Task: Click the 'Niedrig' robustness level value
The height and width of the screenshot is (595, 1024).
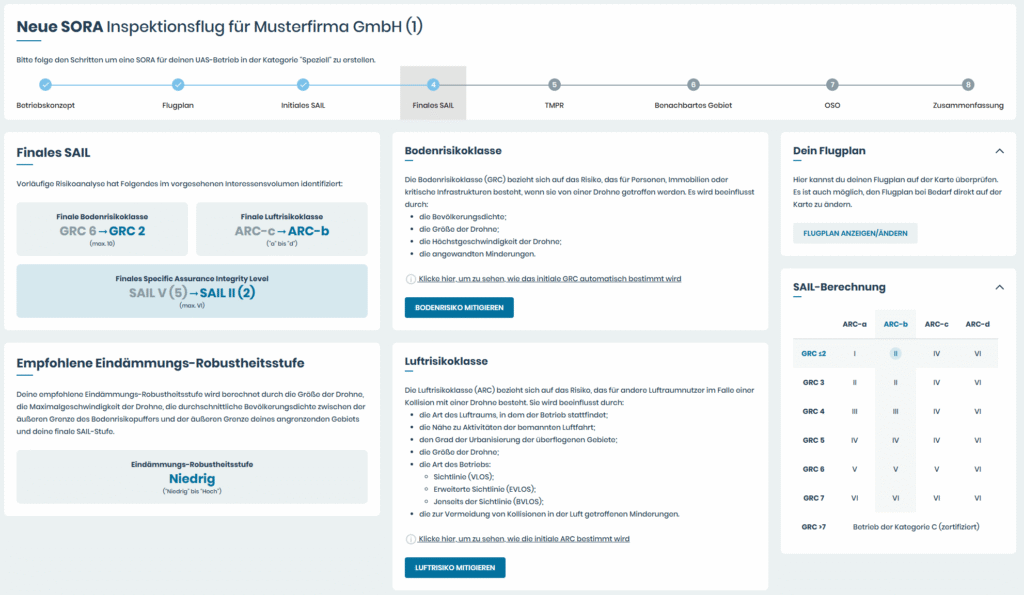Action: (x=192, y=479)
